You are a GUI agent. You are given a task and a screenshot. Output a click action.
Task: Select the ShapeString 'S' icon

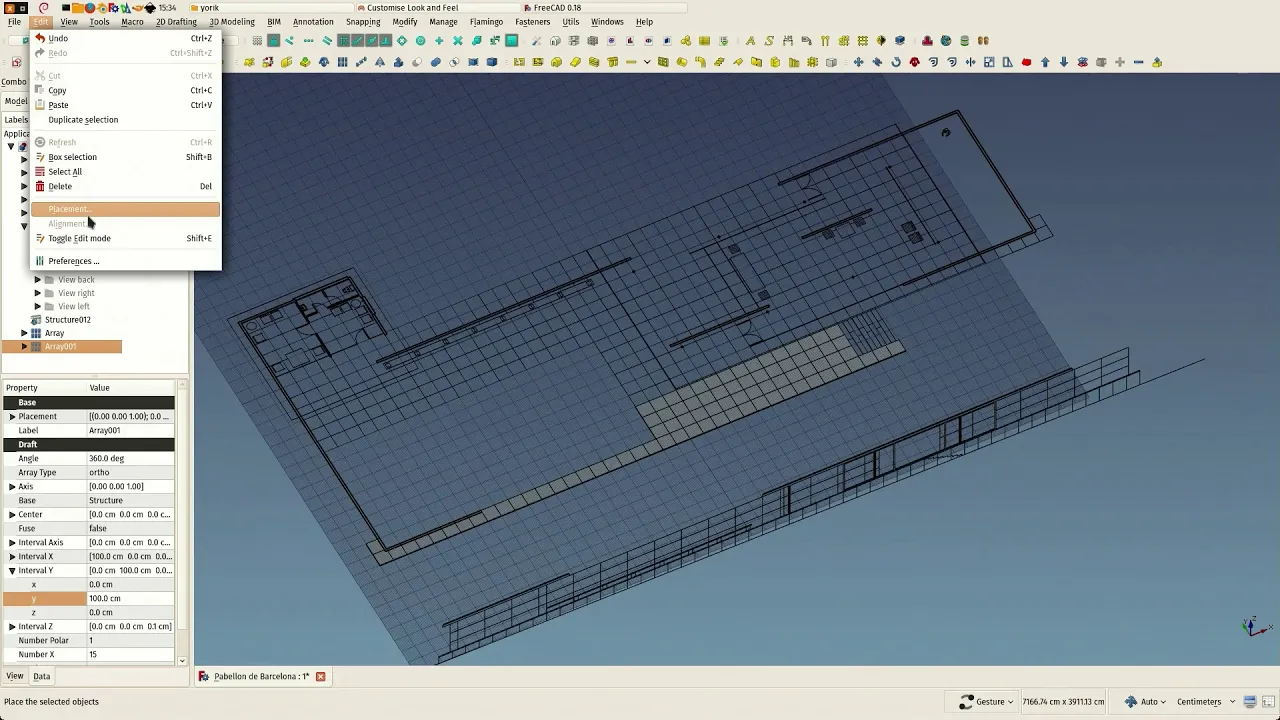[769, 41]
